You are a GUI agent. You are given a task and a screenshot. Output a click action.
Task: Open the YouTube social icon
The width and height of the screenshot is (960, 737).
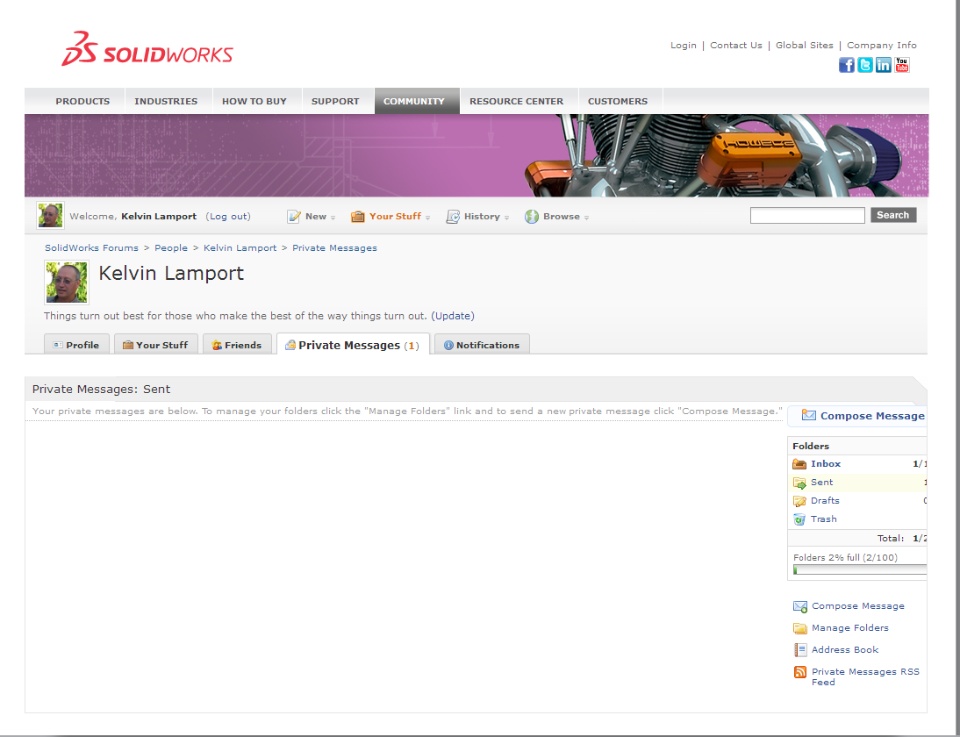pyautogui.click(x=901, y=65)
